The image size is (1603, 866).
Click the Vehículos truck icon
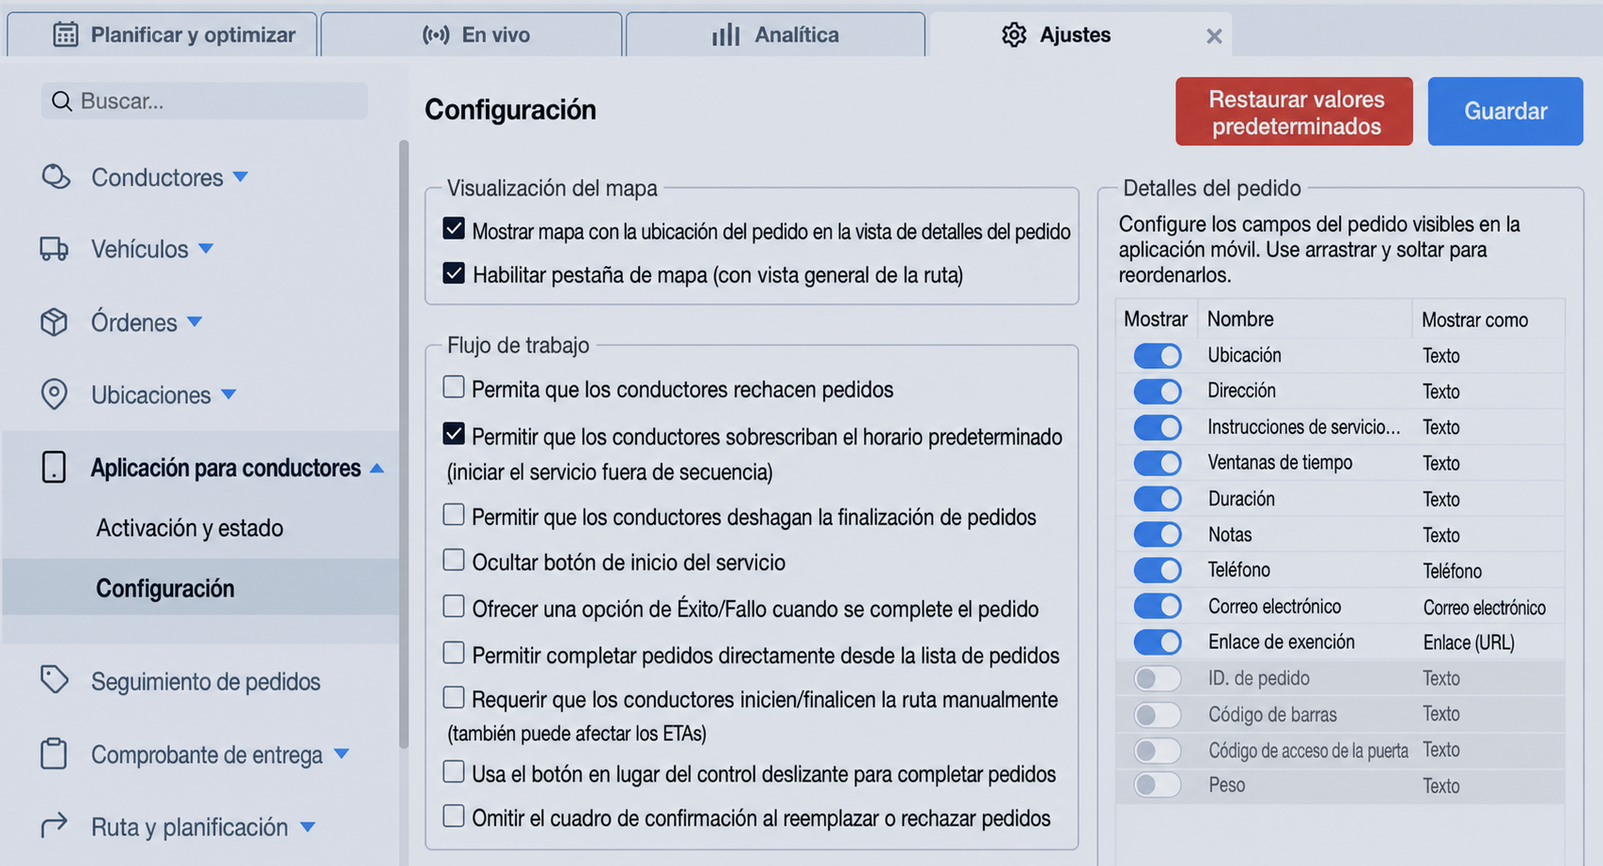[x=54, y=249]
